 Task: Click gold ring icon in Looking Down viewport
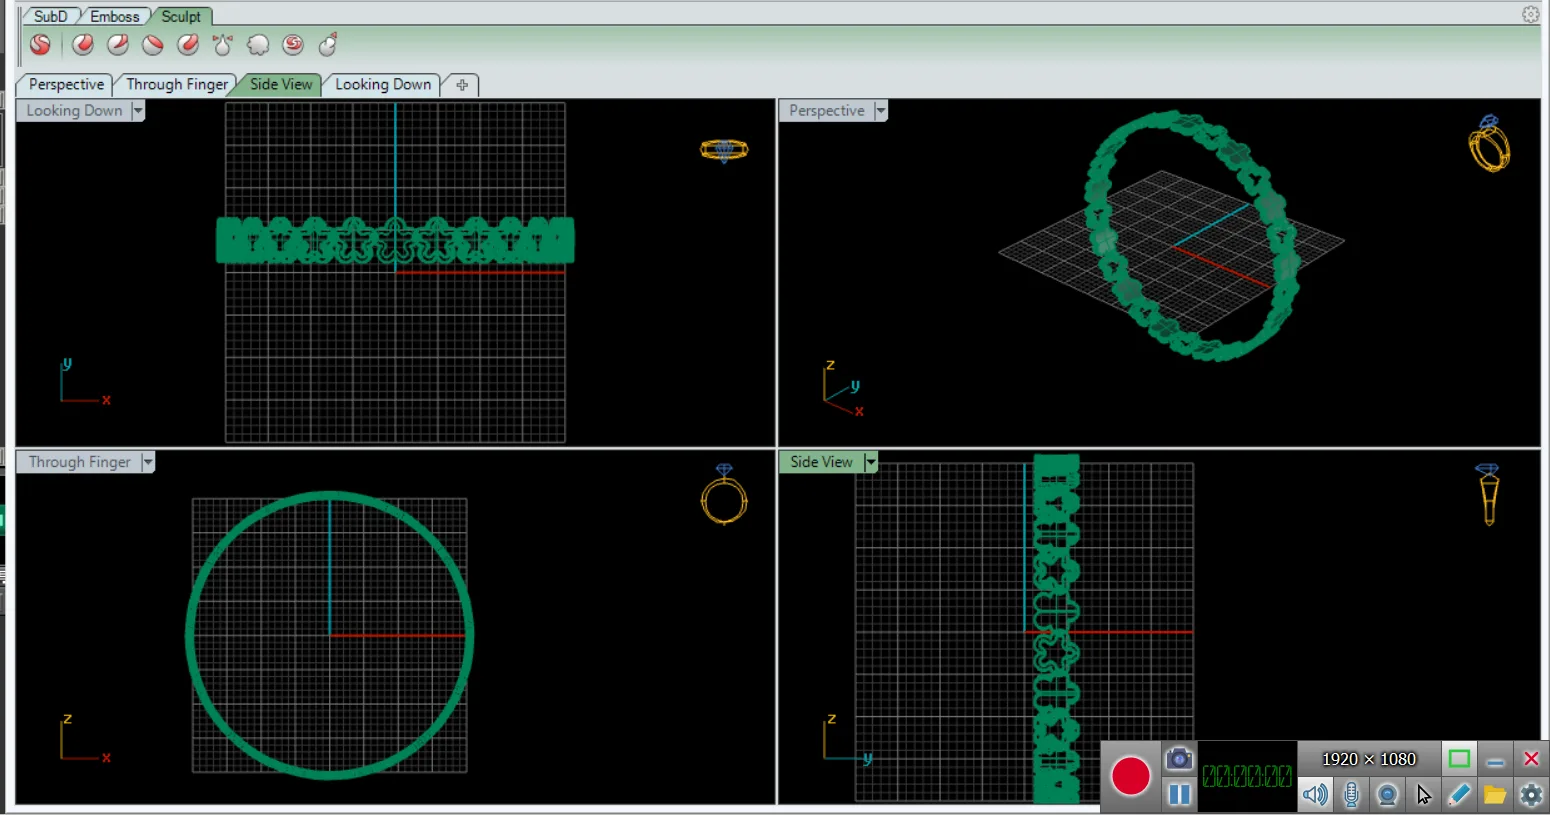(724, 150)
